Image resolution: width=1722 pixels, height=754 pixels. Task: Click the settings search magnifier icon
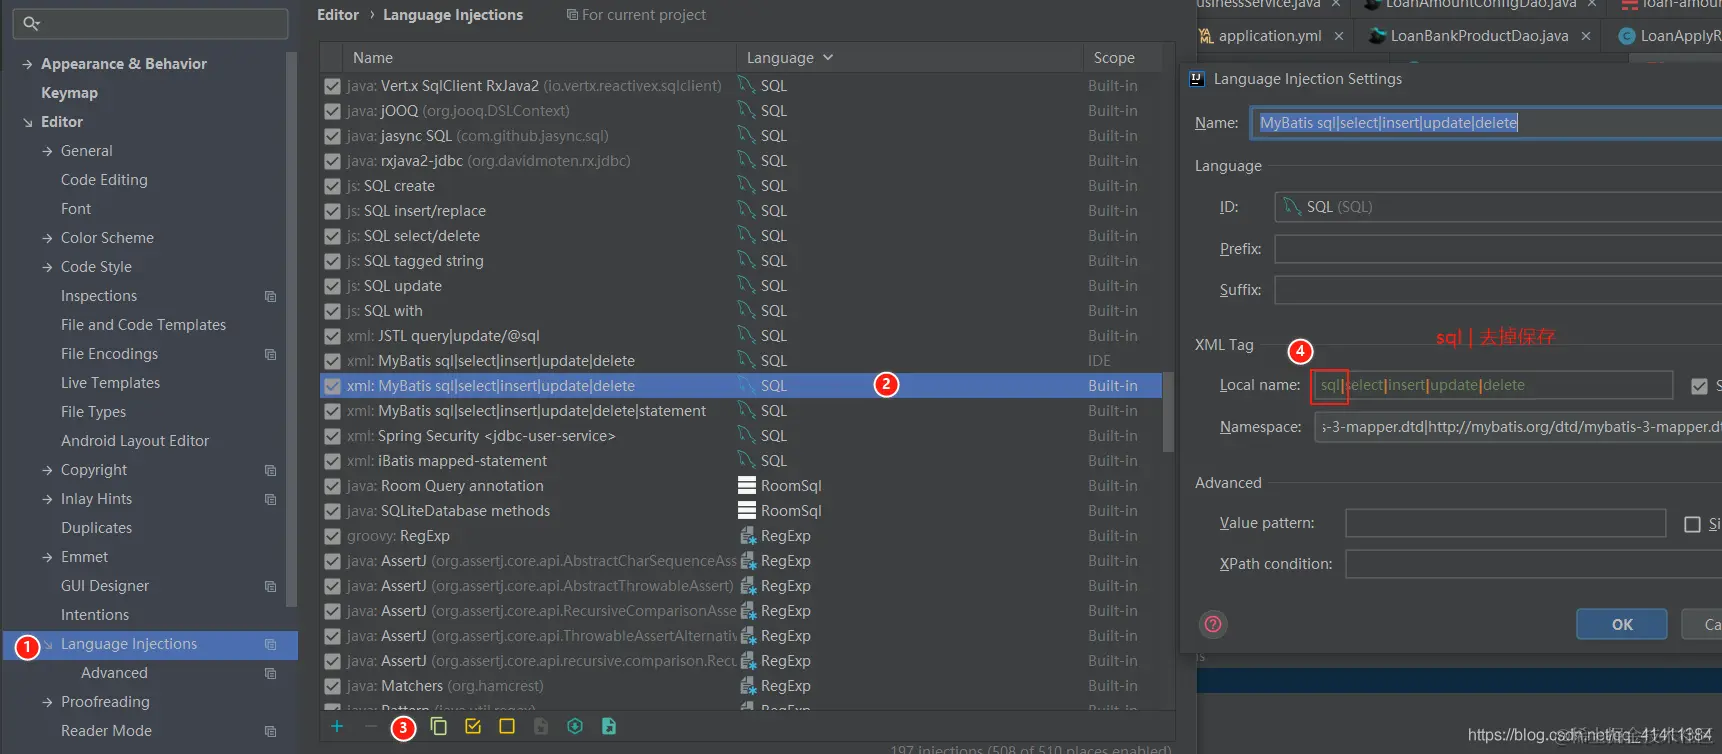32,23
